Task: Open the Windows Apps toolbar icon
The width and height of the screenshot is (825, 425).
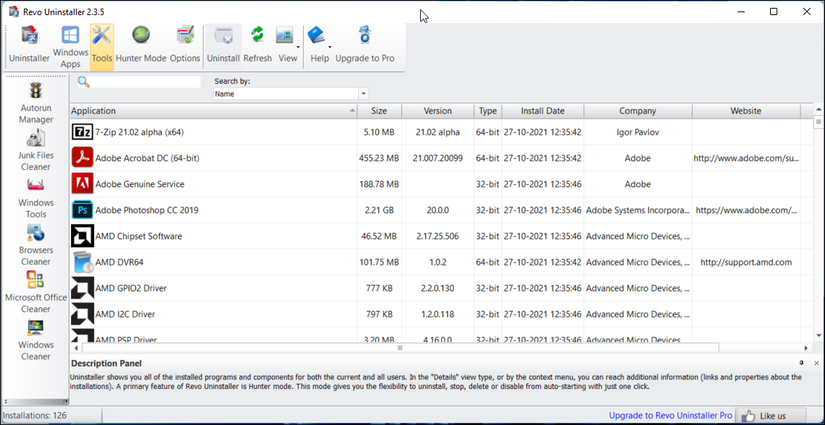Action: (x=70, y=46)
